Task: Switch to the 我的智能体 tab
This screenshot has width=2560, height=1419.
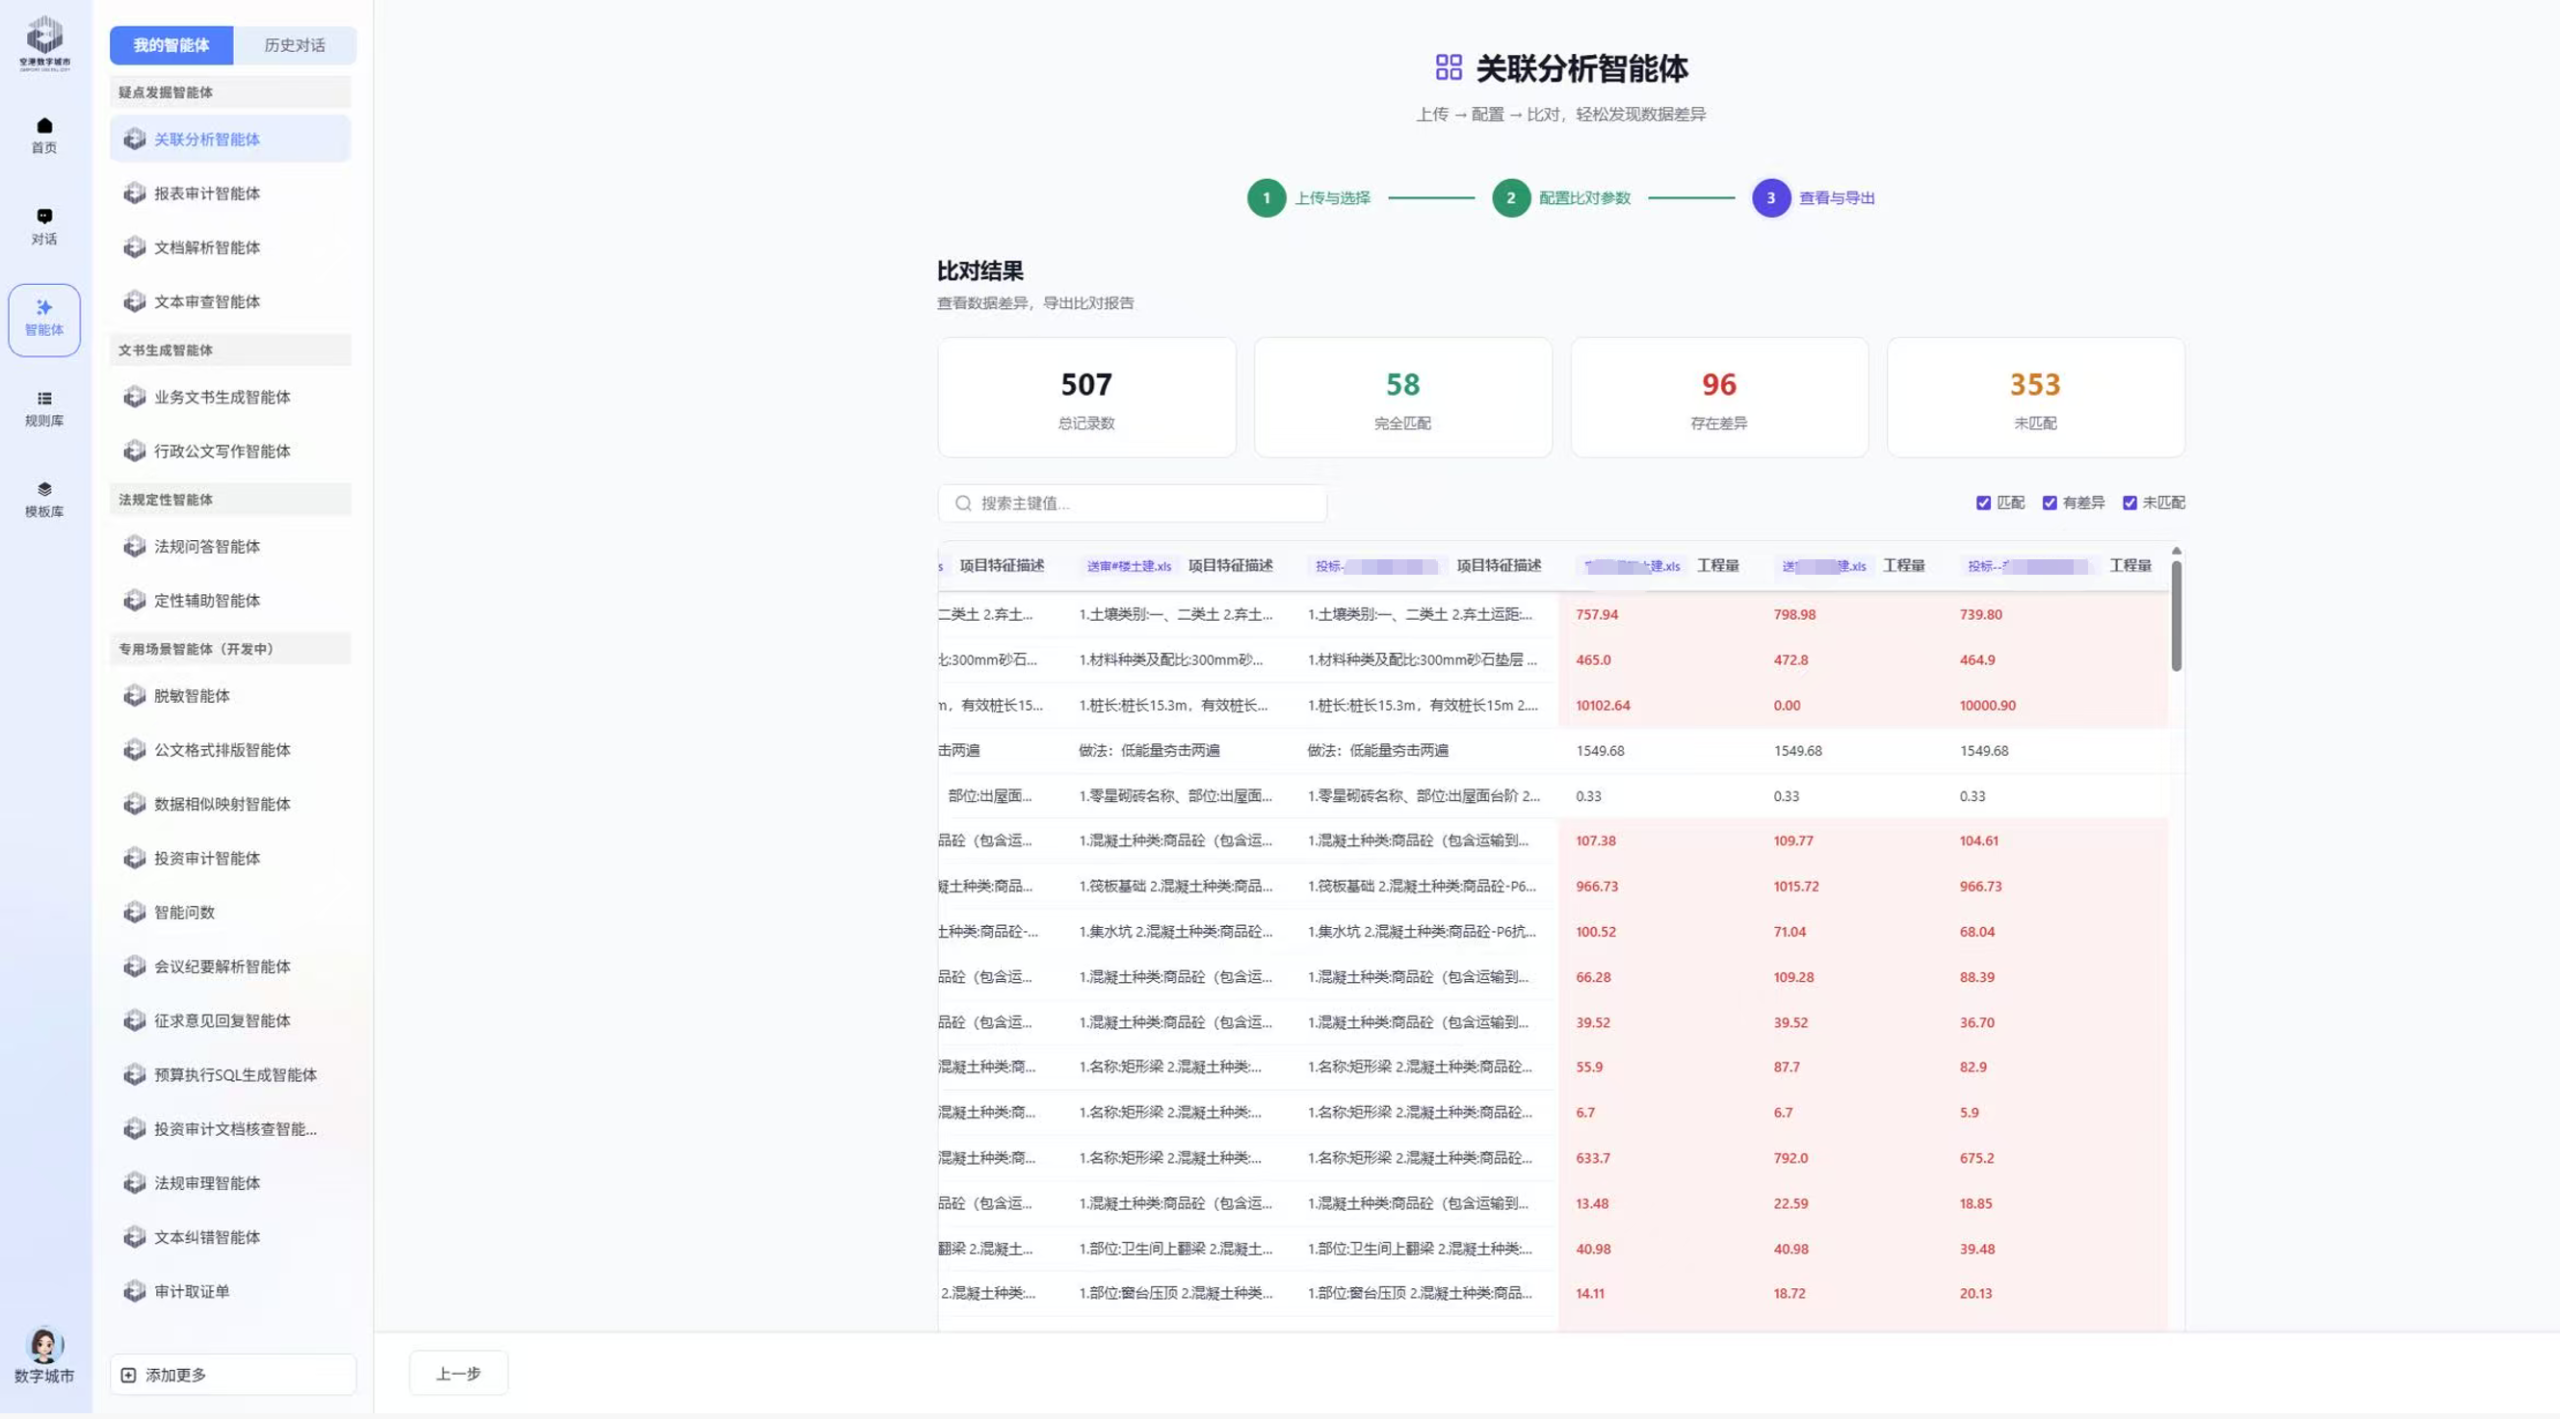Action: click(171, 45)
